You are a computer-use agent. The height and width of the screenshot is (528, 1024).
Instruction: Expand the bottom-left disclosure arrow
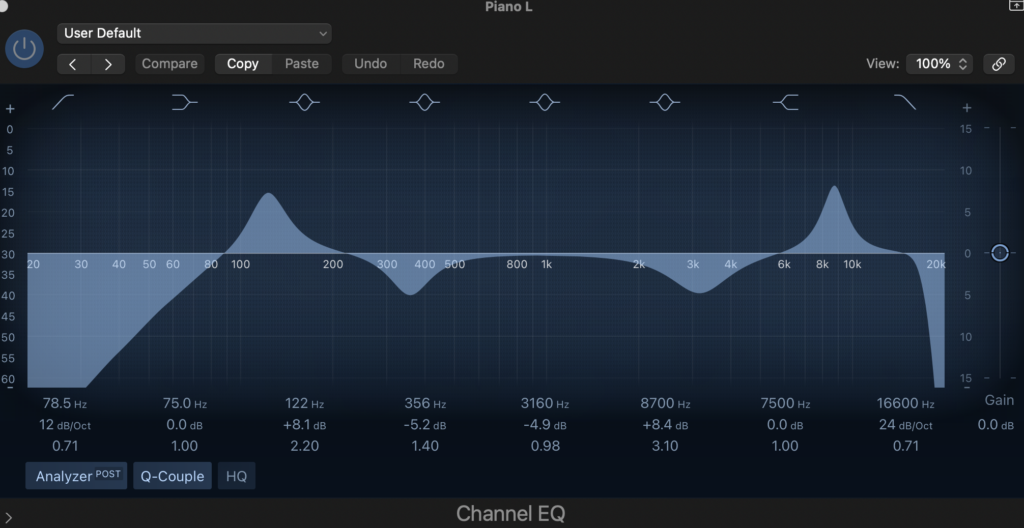[8, 517]
